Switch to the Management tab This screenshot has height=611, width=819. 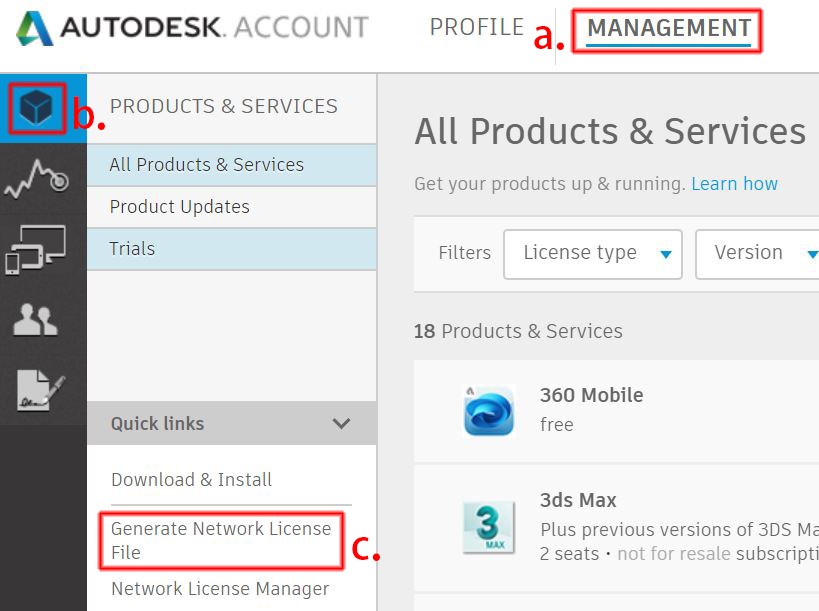[x=668, y=29]
